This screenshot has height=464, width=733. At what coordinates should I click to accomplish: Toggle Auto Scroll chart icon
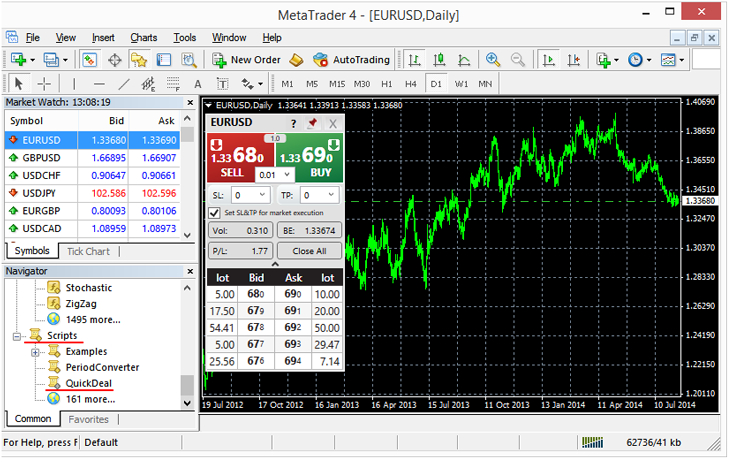click(548, 60)
